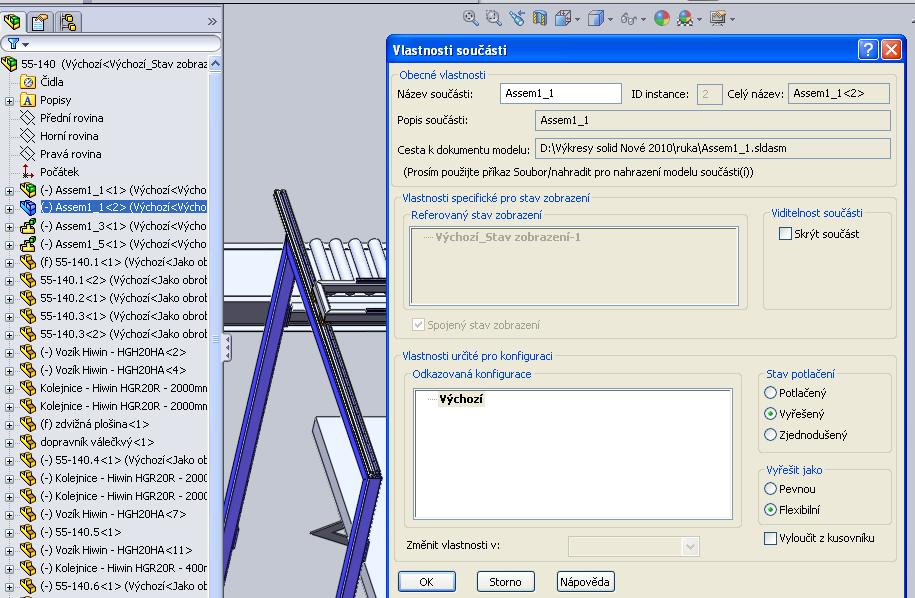Viewport: 915px width, 598px height.
Task: Enable the Skrýt součást checkbox
Action: pos(785,233)
